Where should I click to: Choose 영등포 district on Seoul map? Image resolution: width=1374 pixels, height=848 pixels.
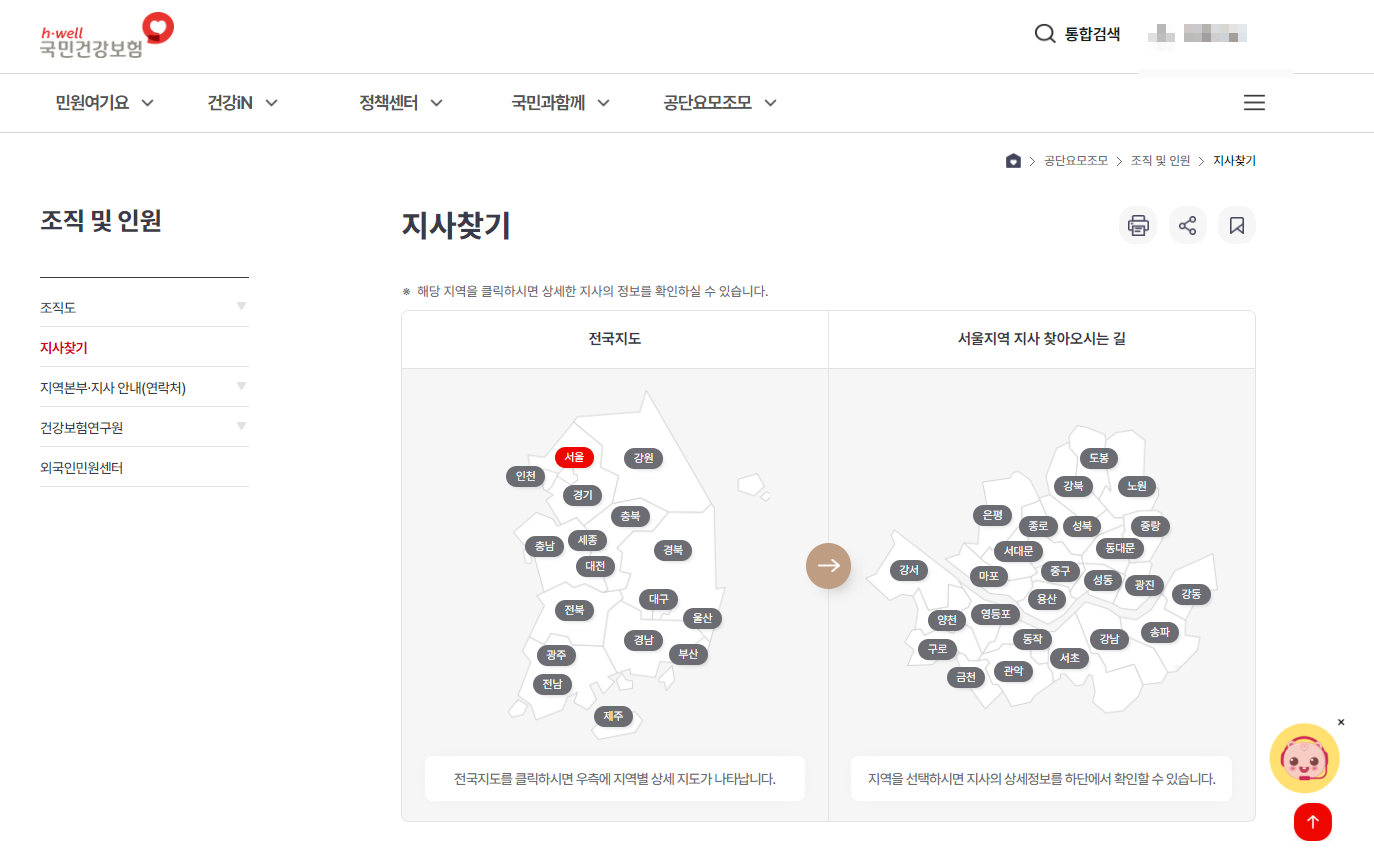click(996, 614)
